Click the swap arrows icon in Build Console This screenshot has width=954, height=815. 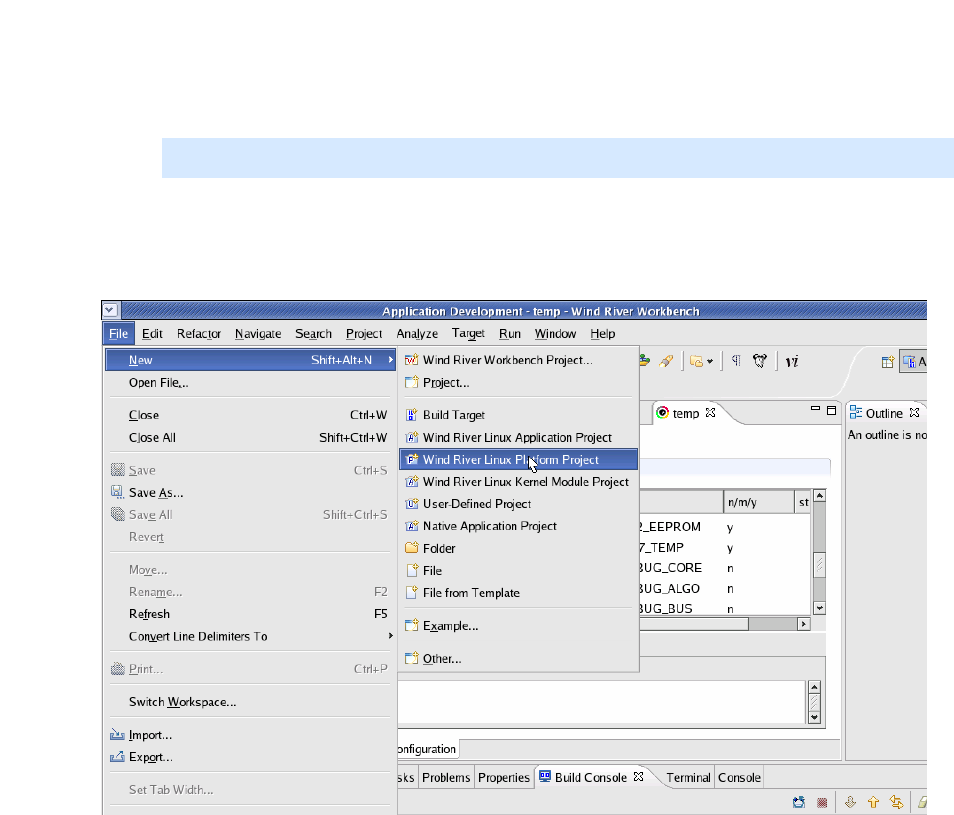[896, 803]
